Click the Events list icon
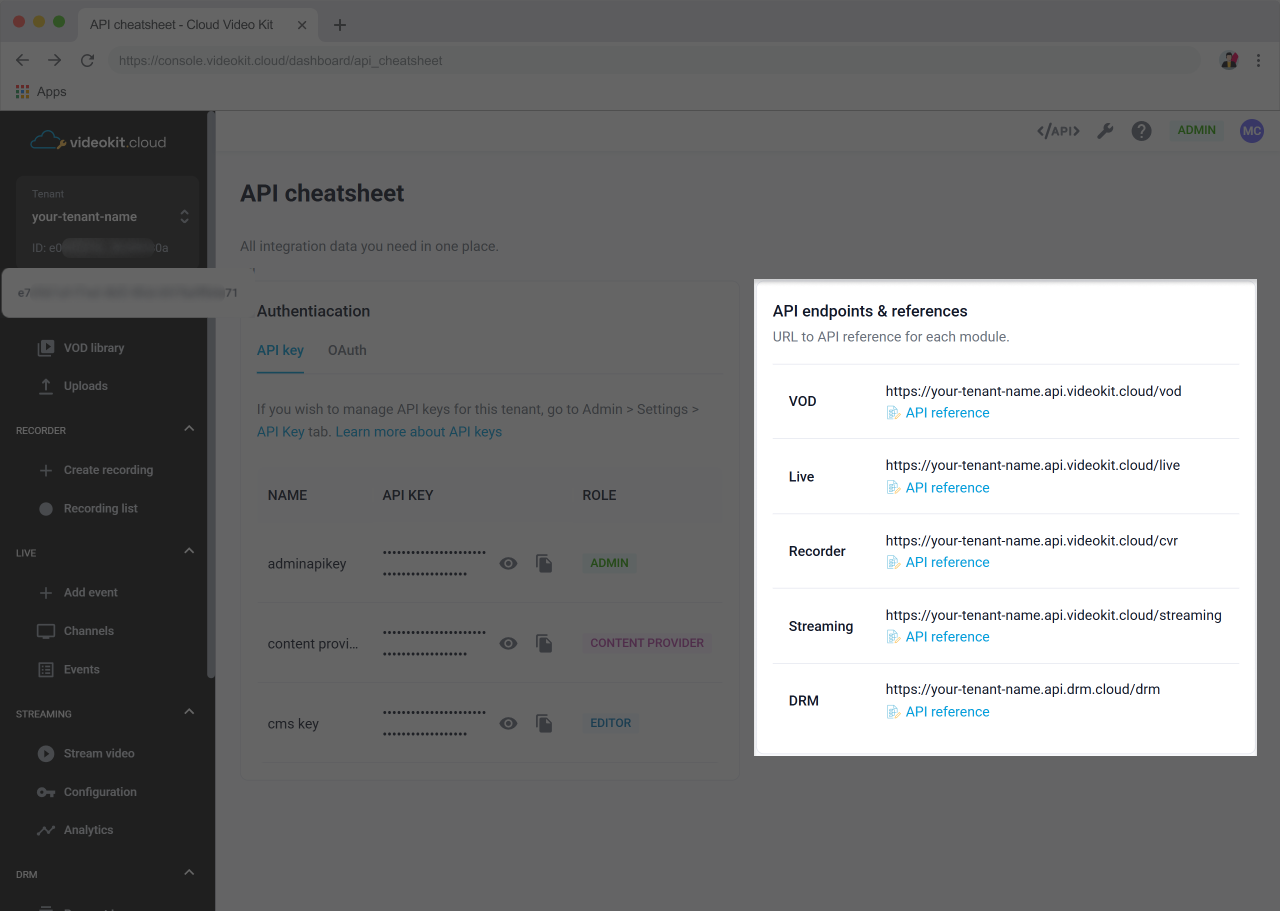The width and height of the screenshot is (1280, 911). (x=45, y=670)
